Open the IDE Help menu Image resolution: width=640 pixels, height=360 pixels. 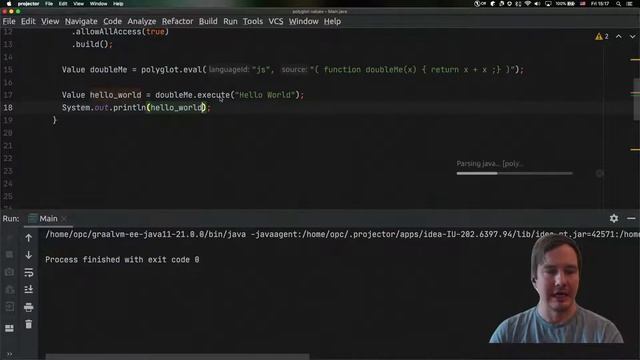click(x=332, y=21)
